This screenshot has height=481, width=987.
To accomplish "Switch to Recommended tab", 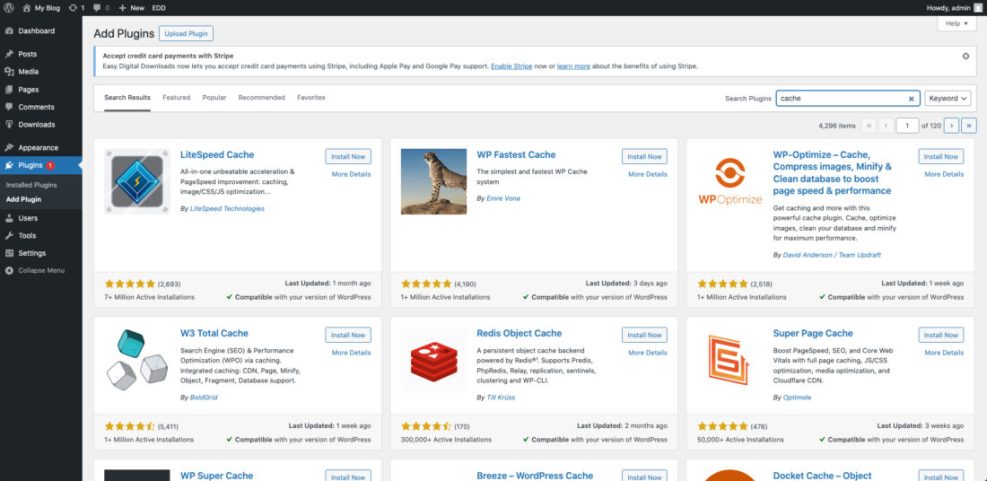I will 261,98.
